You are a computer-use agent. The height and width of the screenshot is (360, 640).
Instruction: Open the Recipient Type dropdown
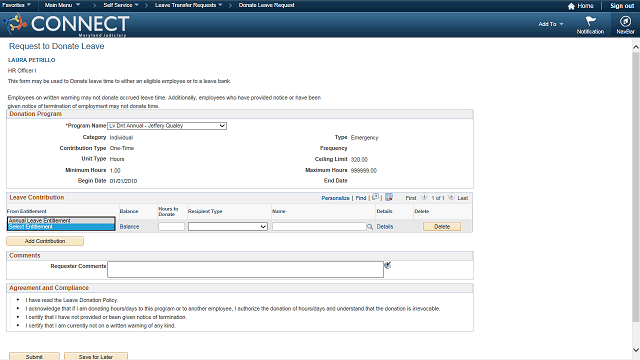pyautogui.click(x=228, y=227)
